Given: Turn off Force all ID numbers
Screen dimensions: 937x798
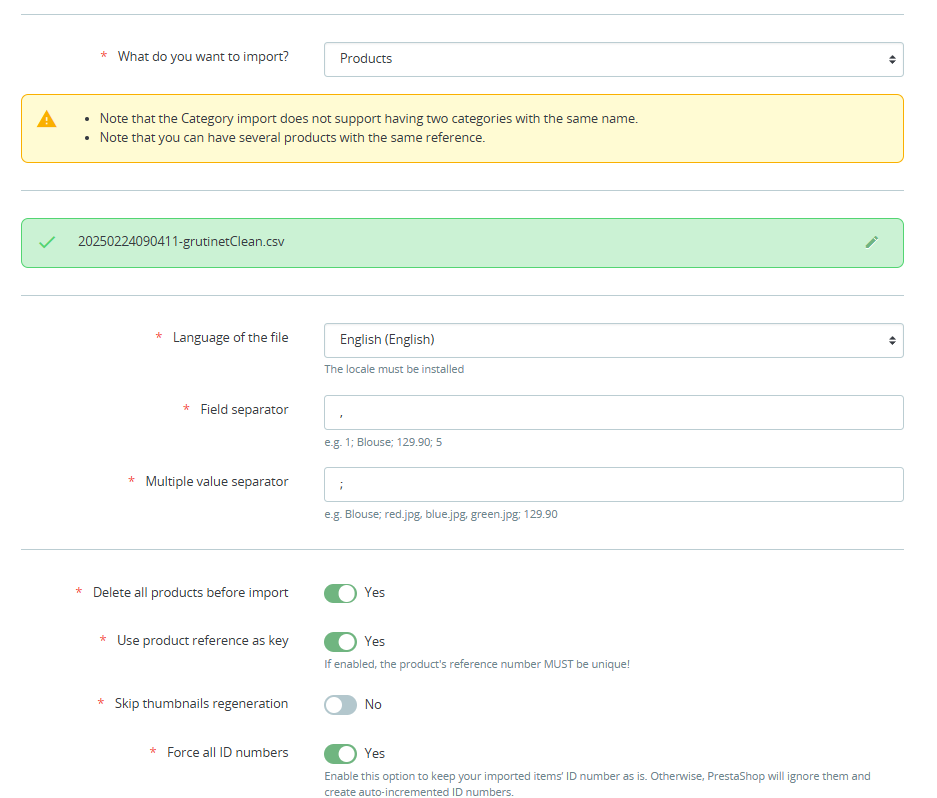Looking at the screenshot, I should 340,754.
